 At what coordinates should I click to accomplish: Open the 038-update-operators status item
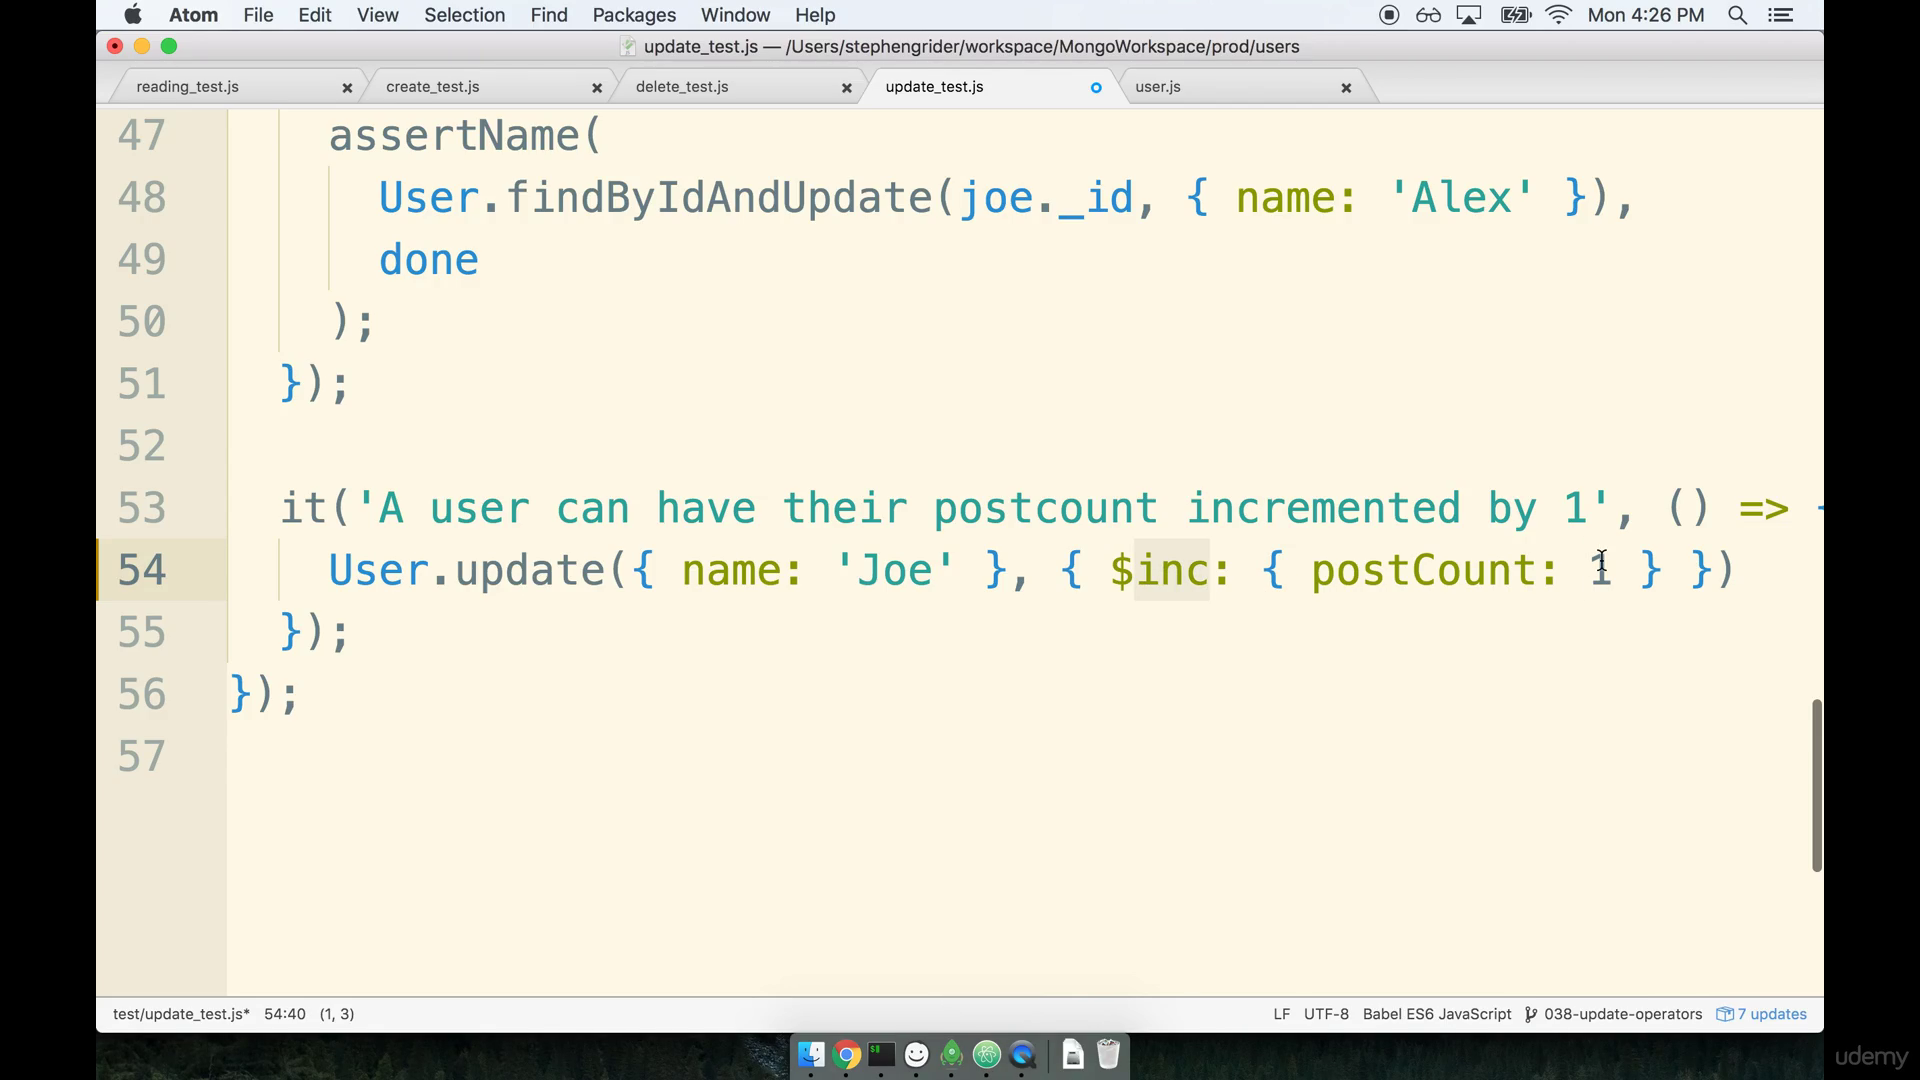coord(1614,1013)
